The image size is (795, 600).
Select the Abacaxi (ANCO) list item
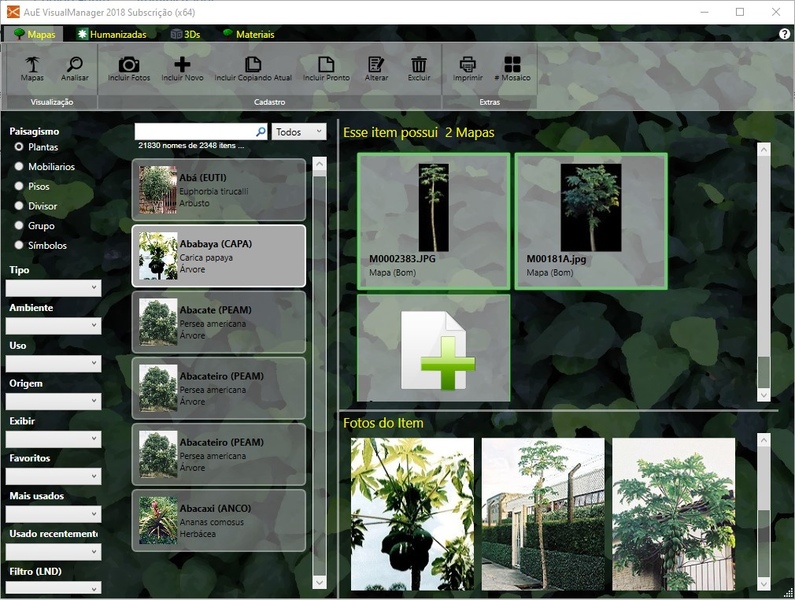tap(218, 520)
